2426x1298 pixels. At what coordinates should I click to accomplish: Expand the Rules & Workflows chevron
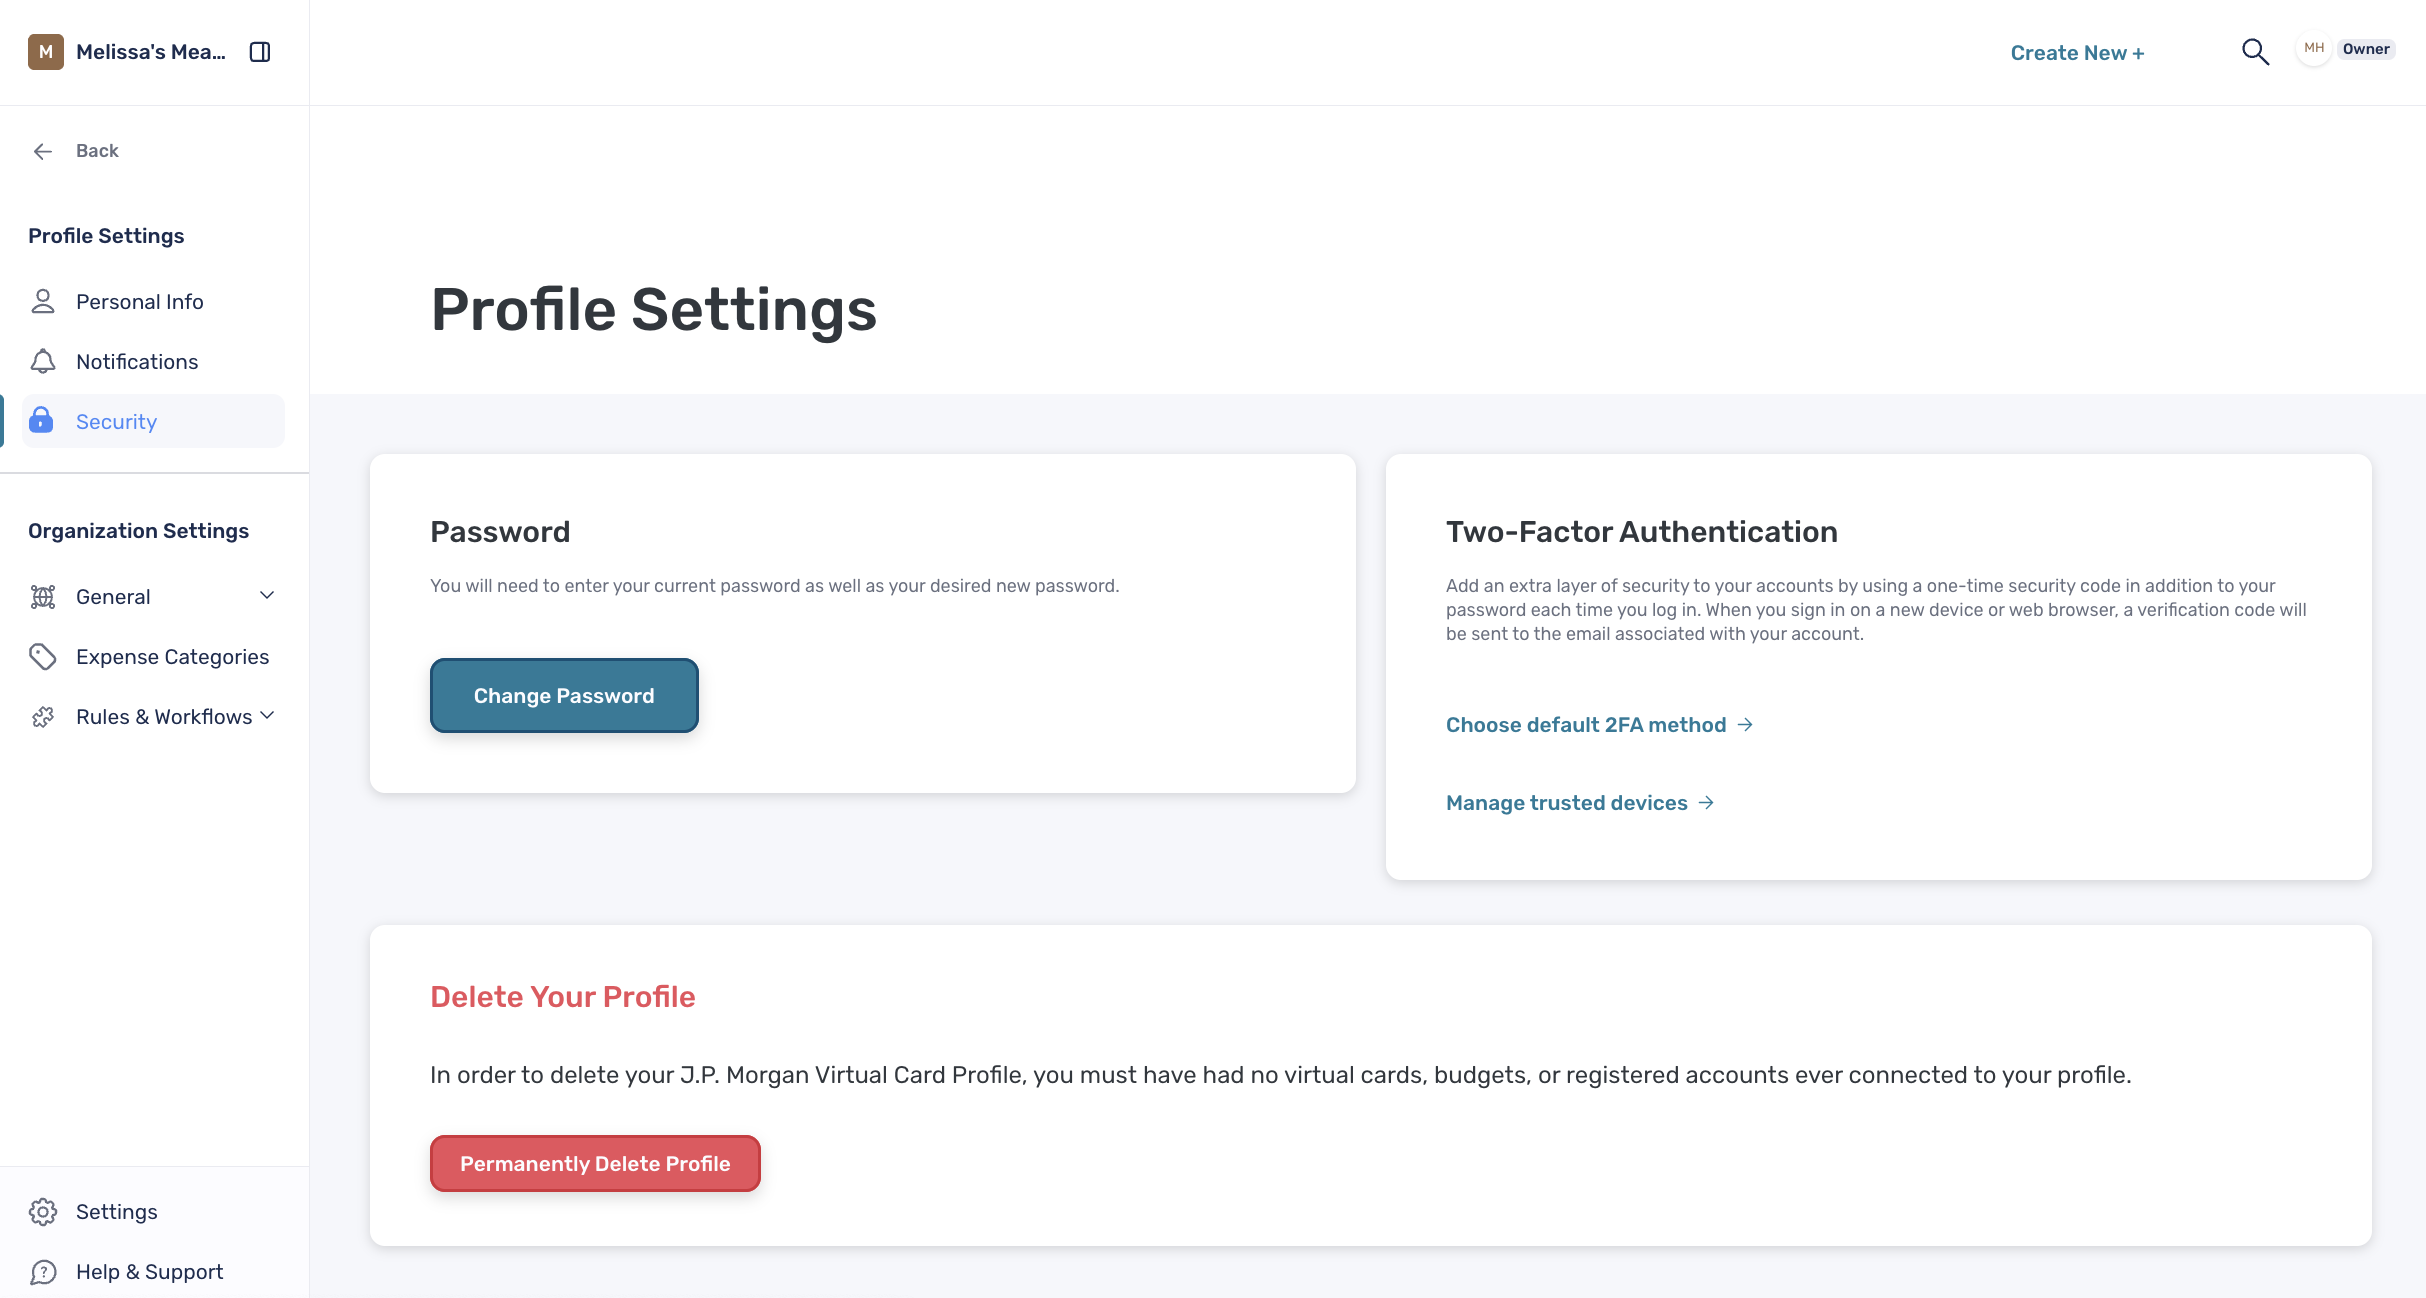(267, 716)
